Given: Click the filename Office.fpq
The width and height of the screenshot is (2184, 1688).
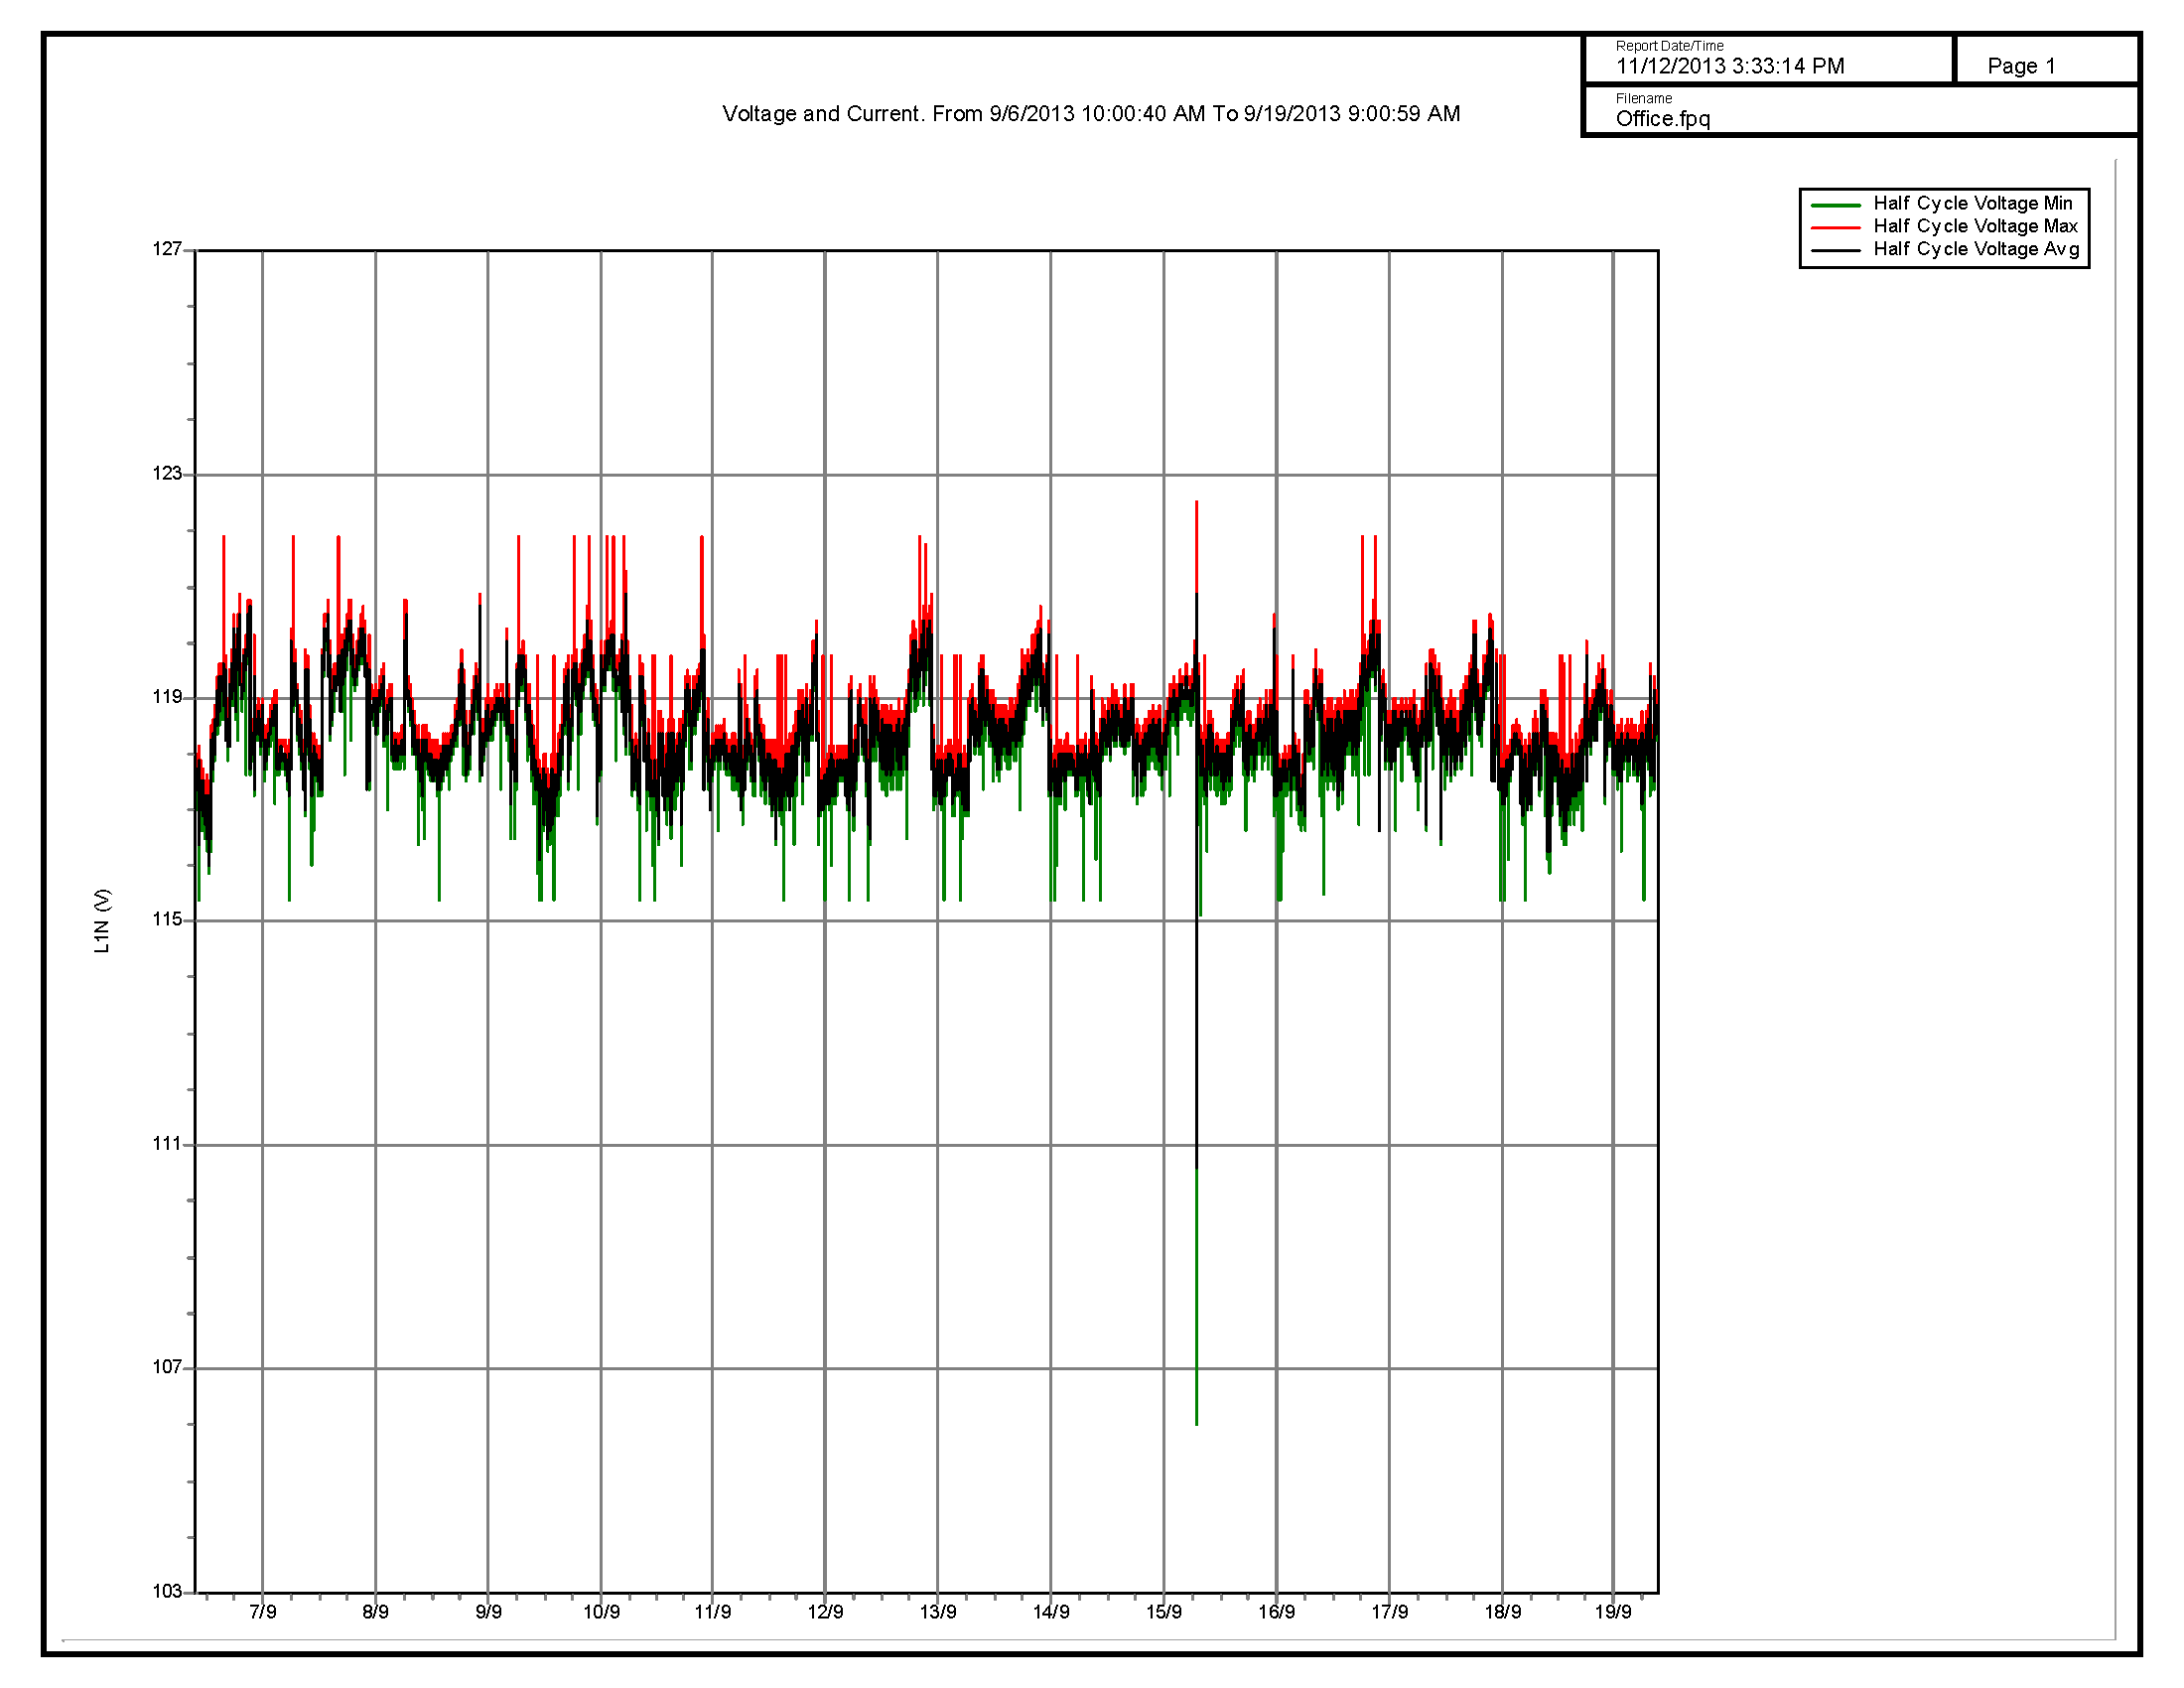Looking at the screenshot, I should (1662, 119).
